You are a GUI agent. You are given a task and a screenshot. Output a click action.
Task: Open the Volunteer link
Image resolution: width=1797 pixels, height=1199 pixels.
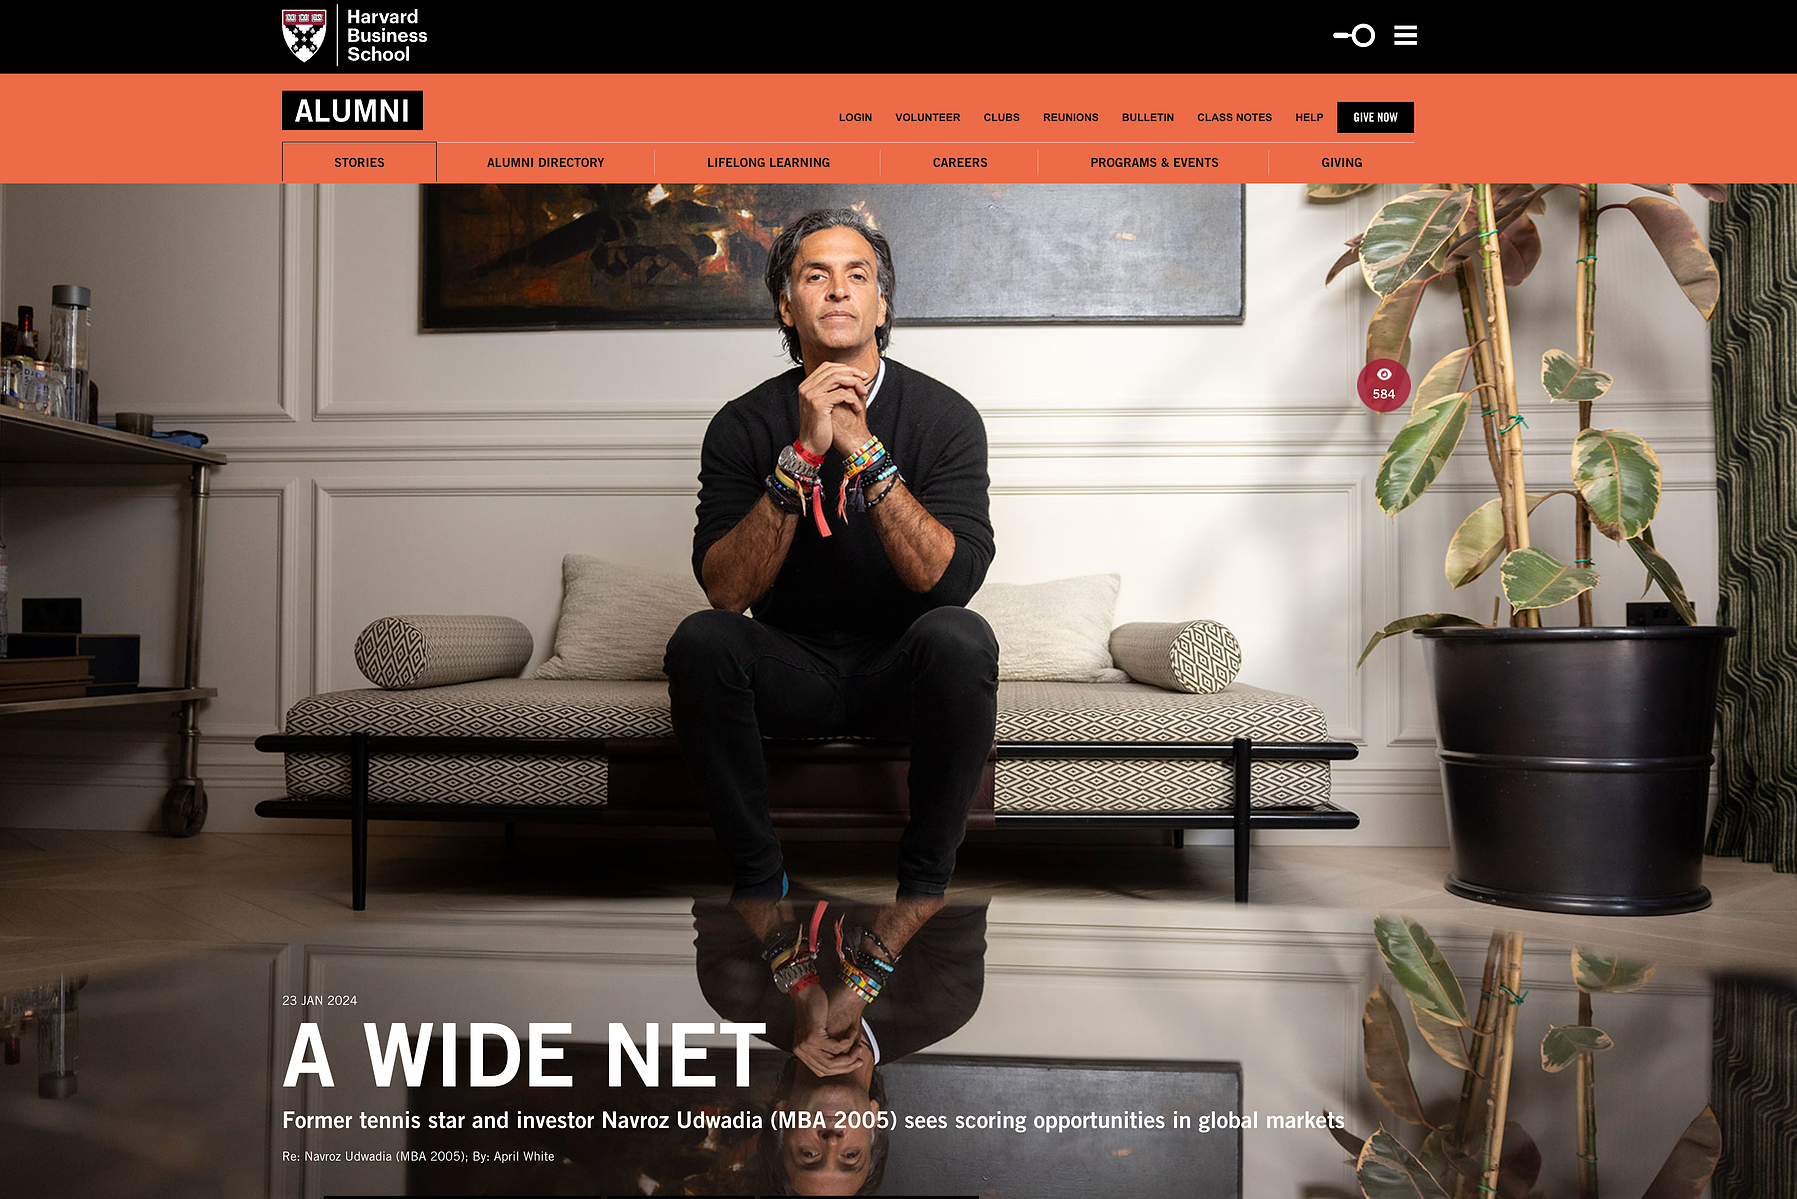927,118
